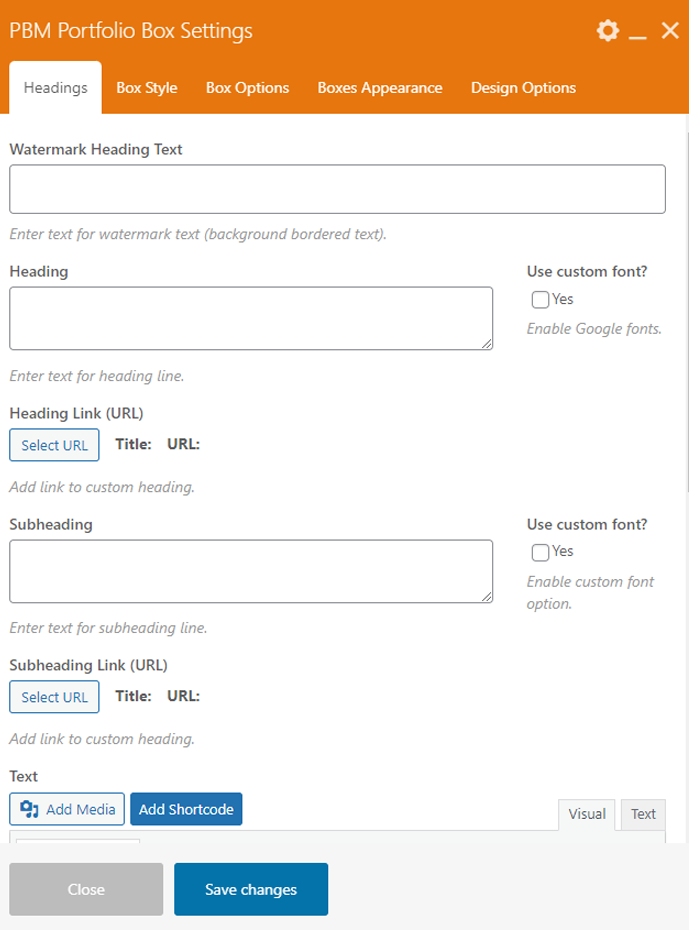This screenshot has width=689, height=930.
Task: Click the Add Media button
Action: click(68, 809)
